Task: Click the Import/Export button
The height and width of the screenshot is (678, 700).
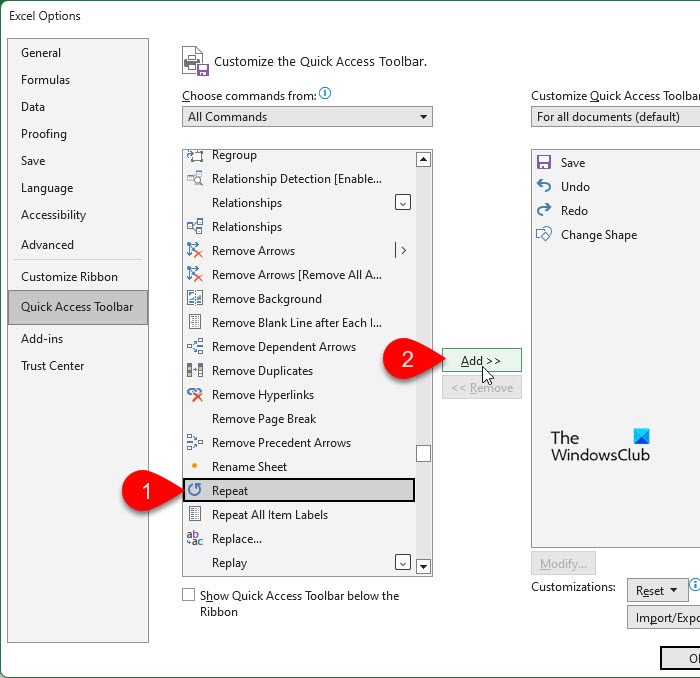Action: pyautogui.click(x=664, y=617)
